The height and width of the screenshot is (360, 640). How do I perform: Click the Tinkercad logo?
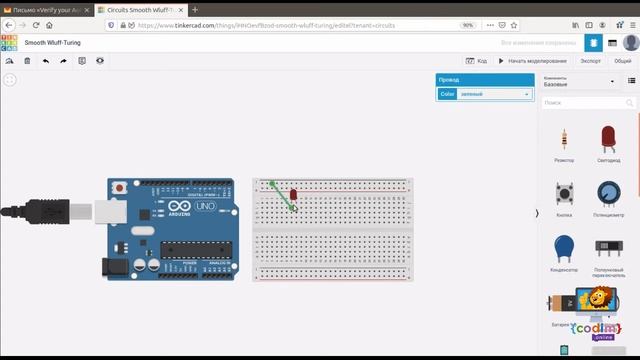click(x=9, y=43)
